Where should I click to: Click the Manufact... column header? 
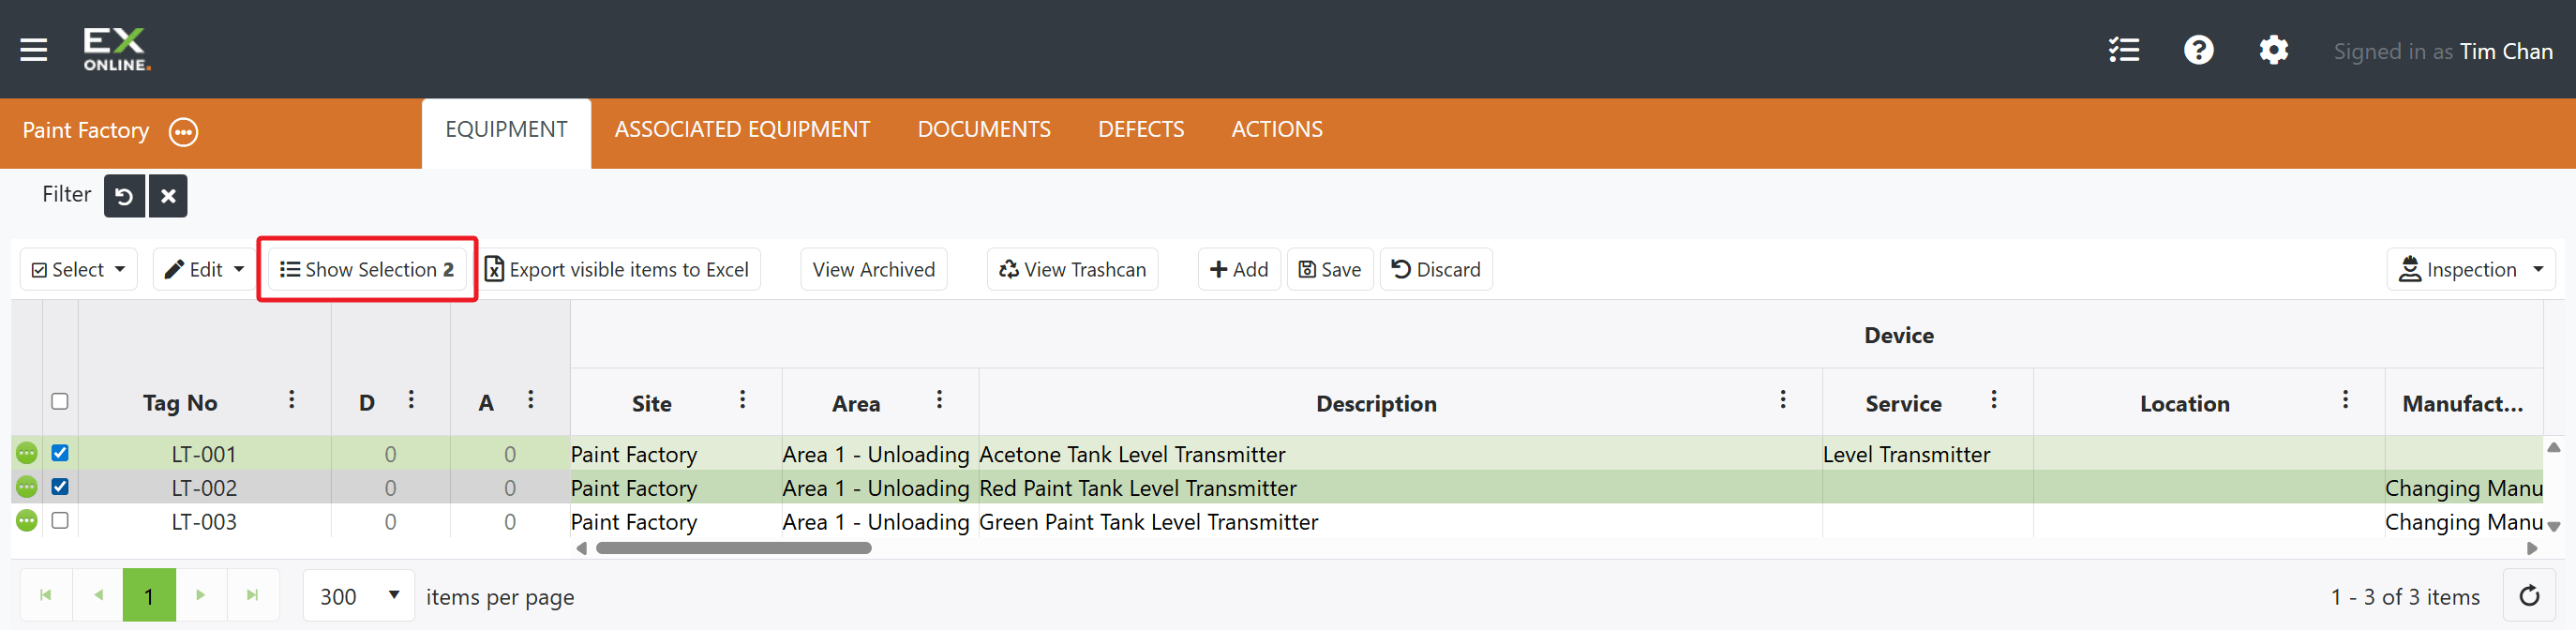(x=2462, y=403)
